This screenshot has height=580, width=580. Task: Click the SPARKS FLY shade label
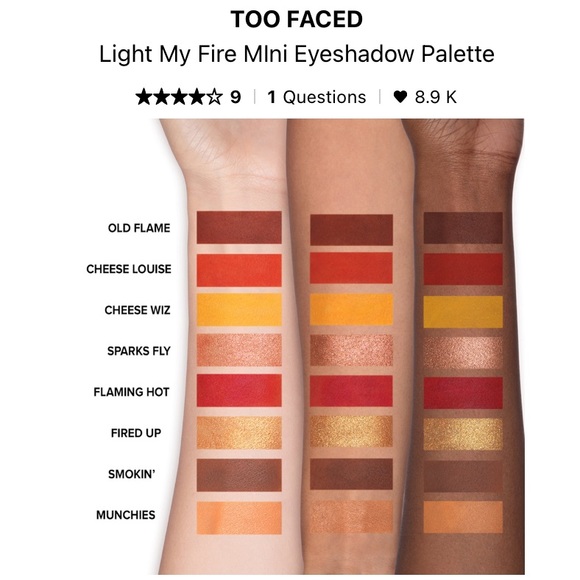coord(139,351)
